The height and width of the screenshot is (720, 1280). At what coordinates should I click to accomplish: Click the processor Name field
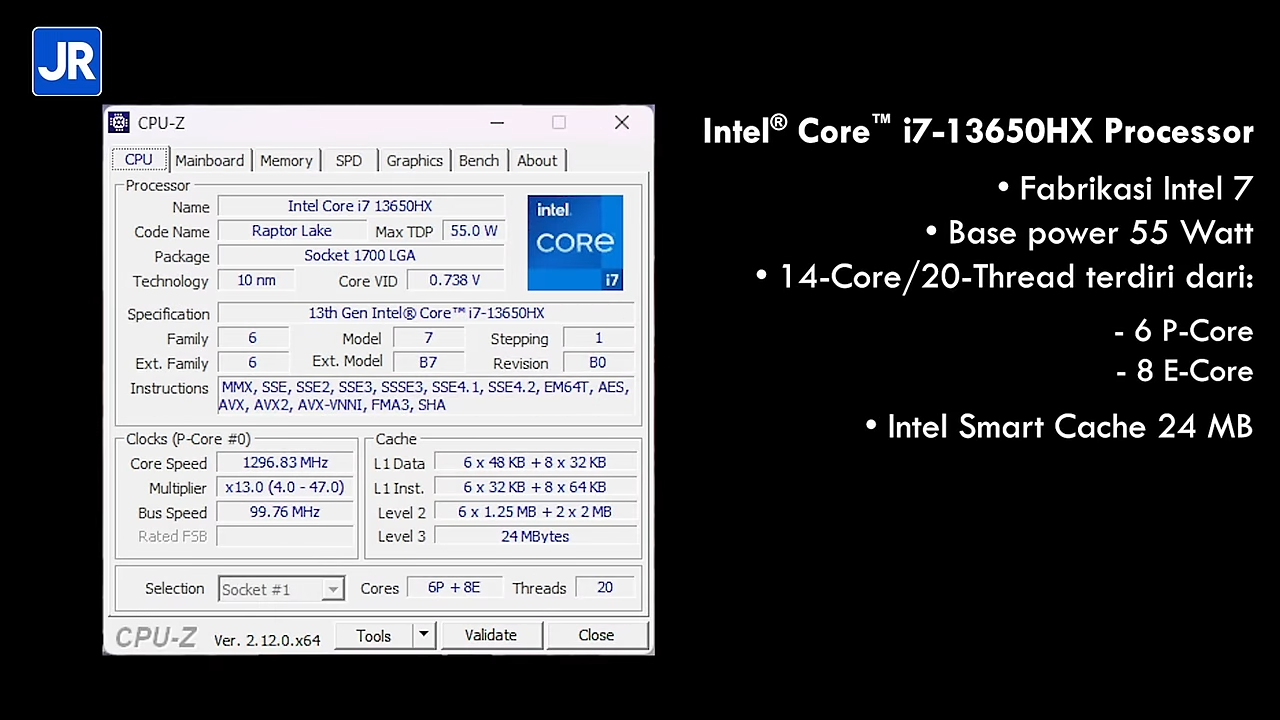click(x=360, y=206)
